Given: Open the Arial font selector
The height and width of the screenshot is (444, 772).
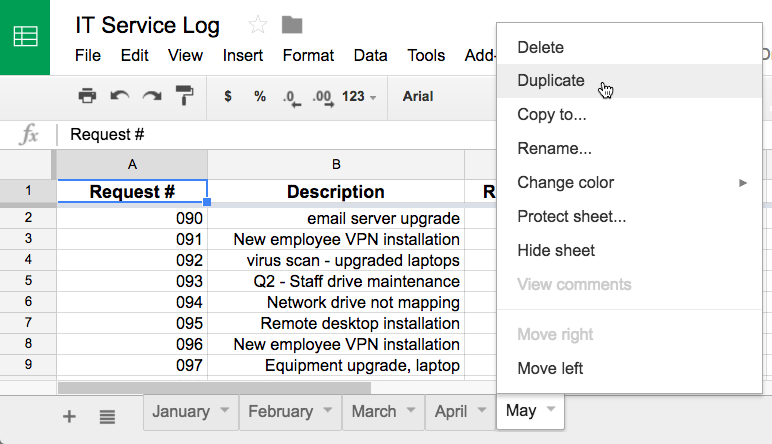Looking at the screenshot, I should point(418,96).
